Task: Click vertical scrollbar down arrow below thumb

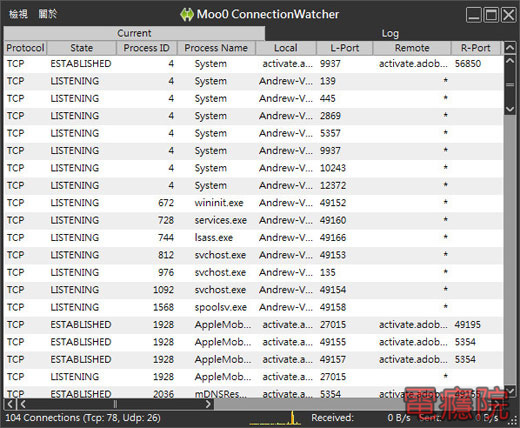Action: point(510,109)
